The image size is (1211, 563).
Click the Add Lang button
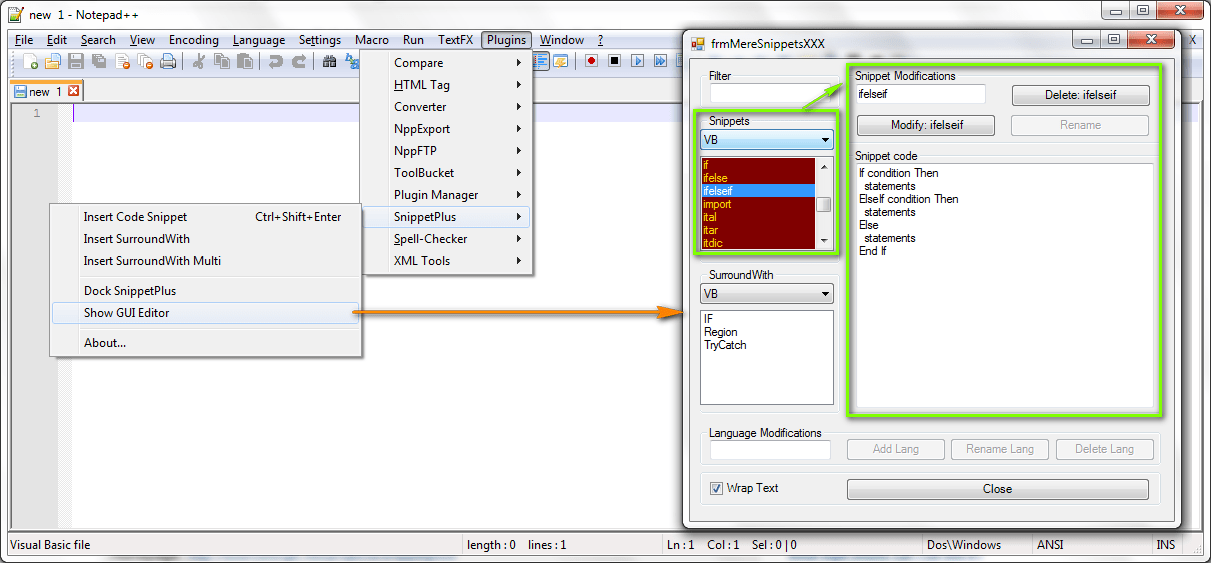point(895,449)
